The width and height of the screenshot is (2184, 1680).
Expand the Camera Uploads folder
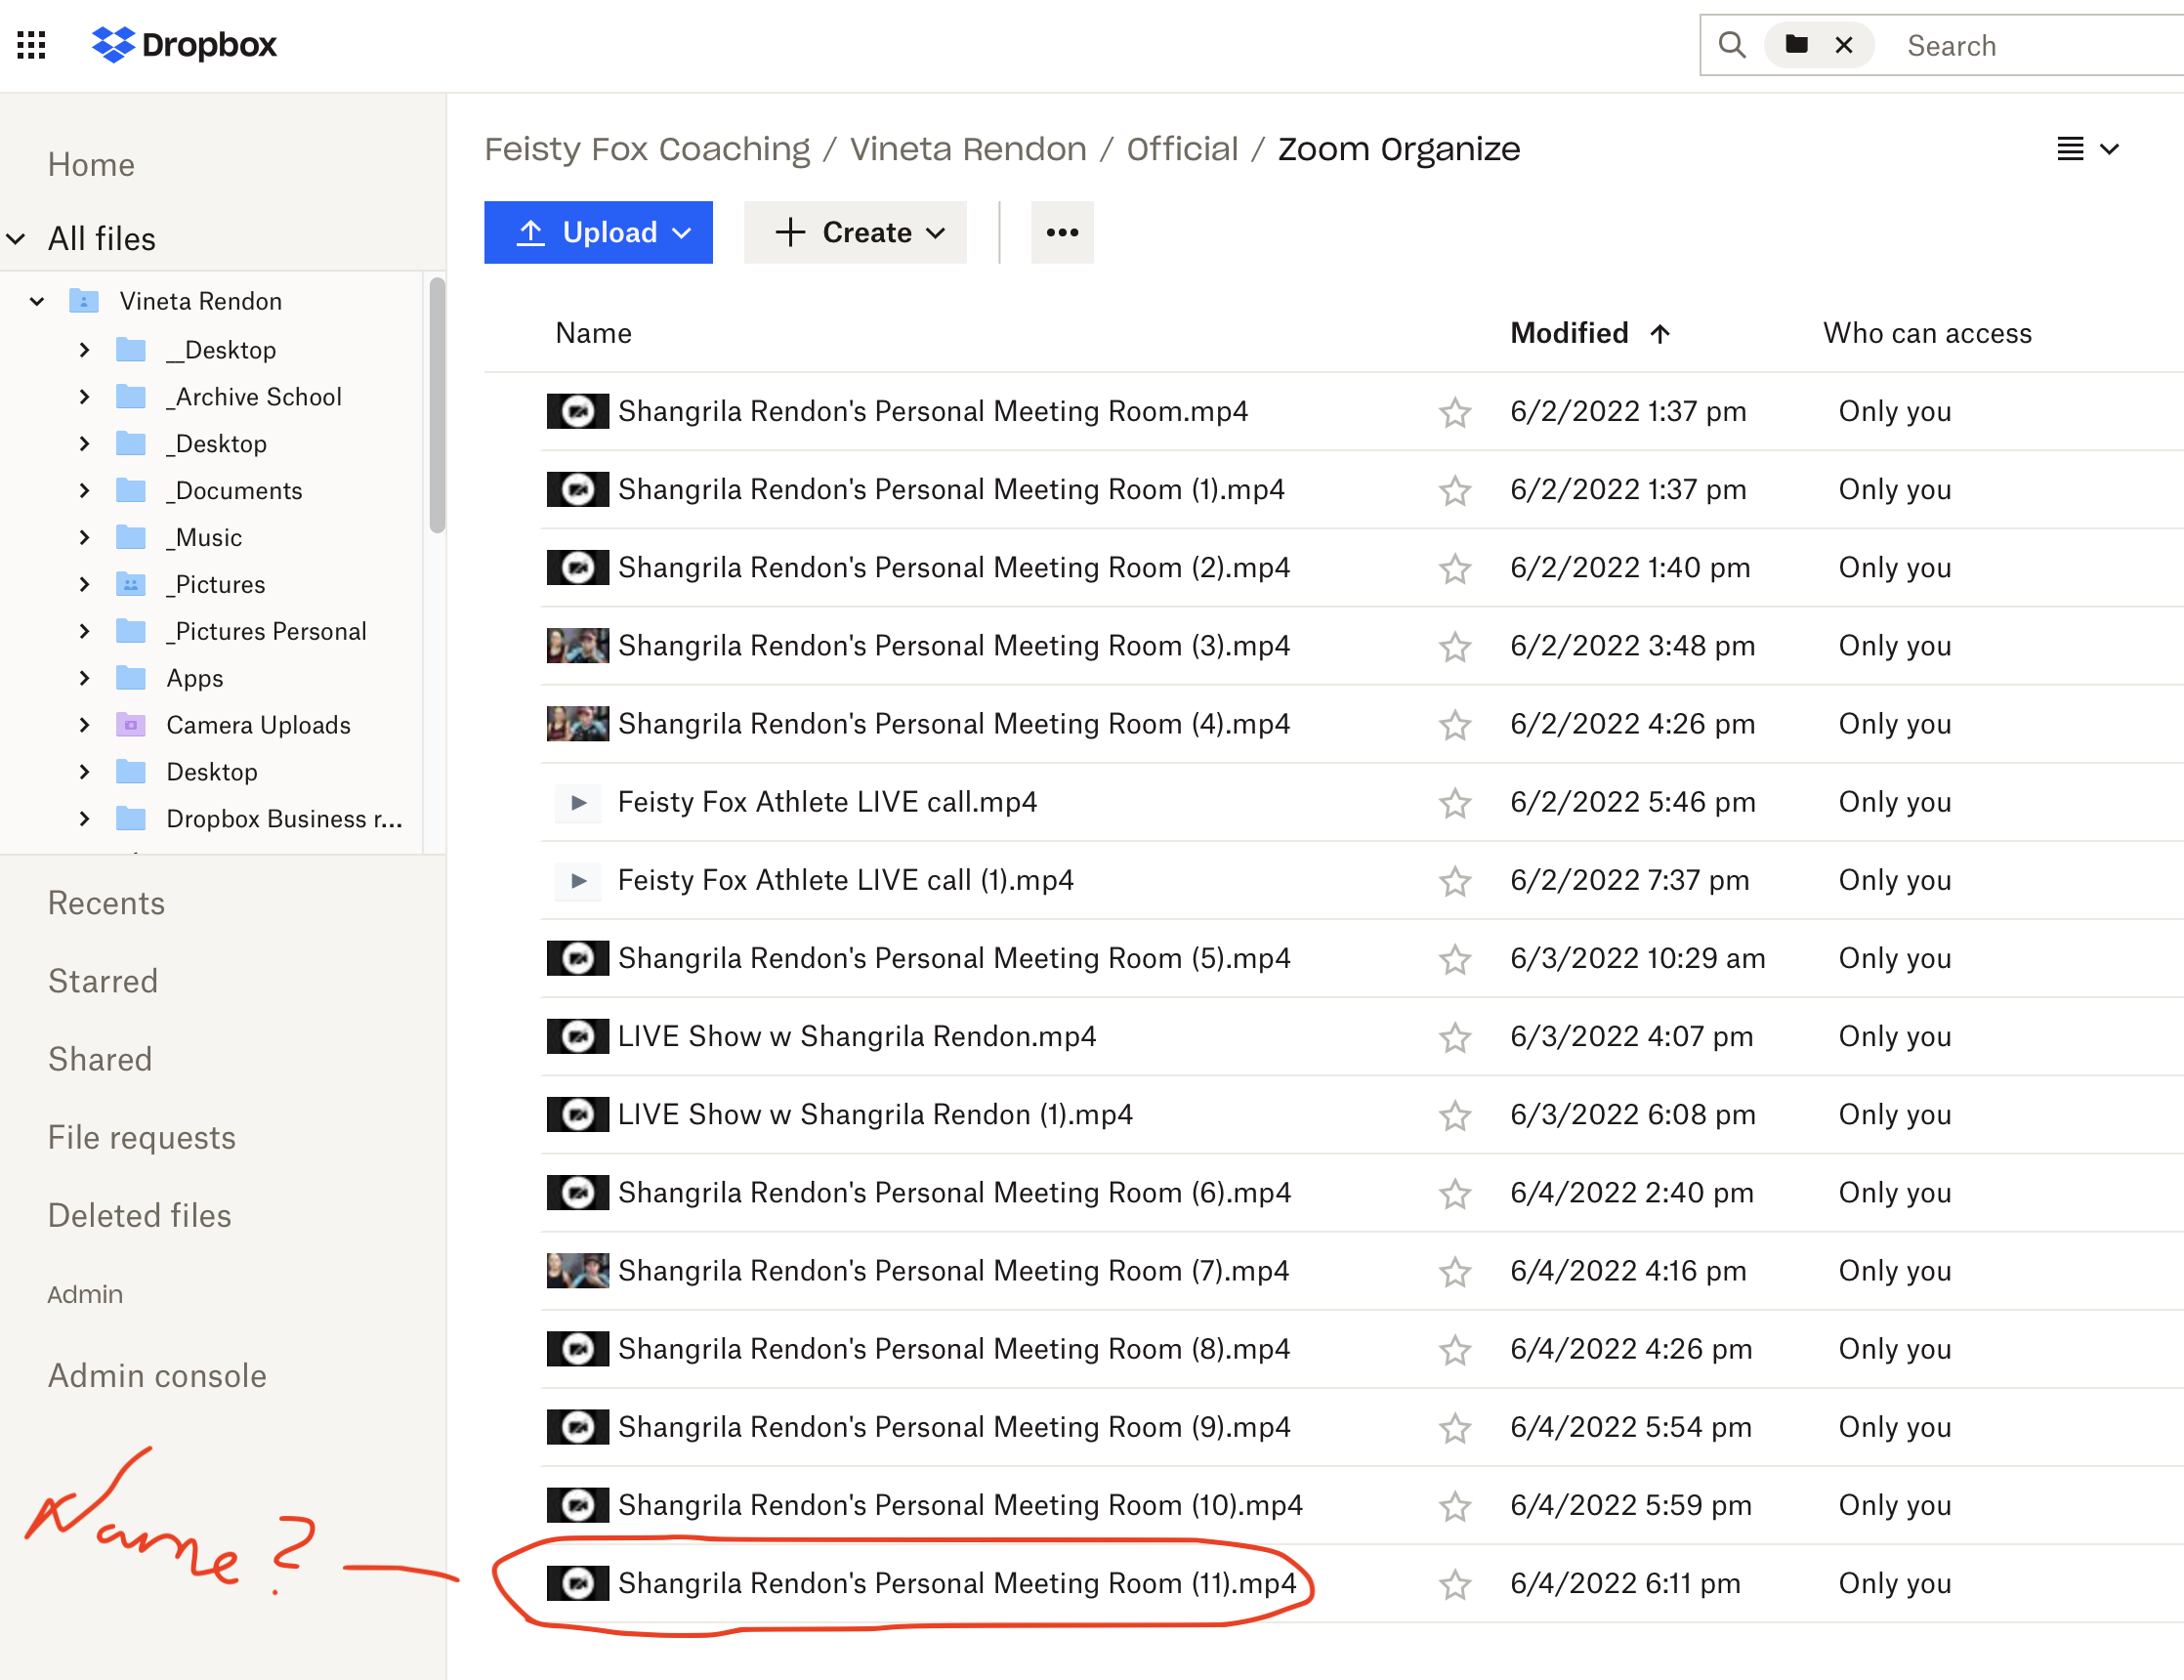click(x=84, y=725)
